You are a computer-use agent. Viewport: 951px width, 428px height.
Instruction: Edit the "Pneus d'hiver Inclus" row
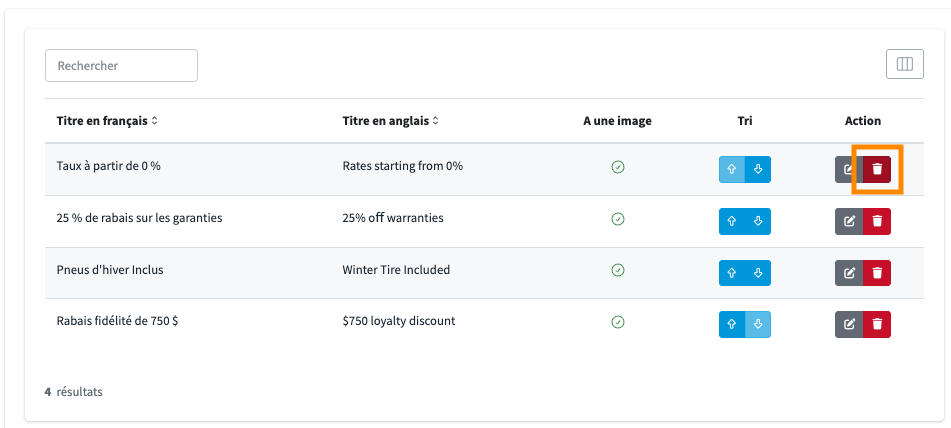(848, 272)
